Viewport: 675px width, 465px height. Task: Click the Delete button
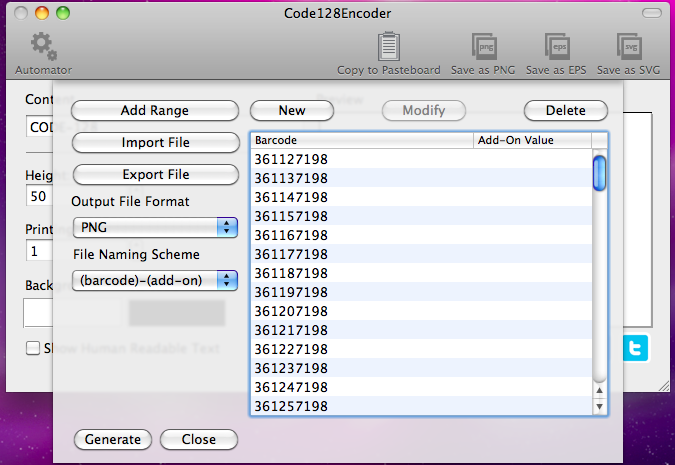click(x=566, y=110)
